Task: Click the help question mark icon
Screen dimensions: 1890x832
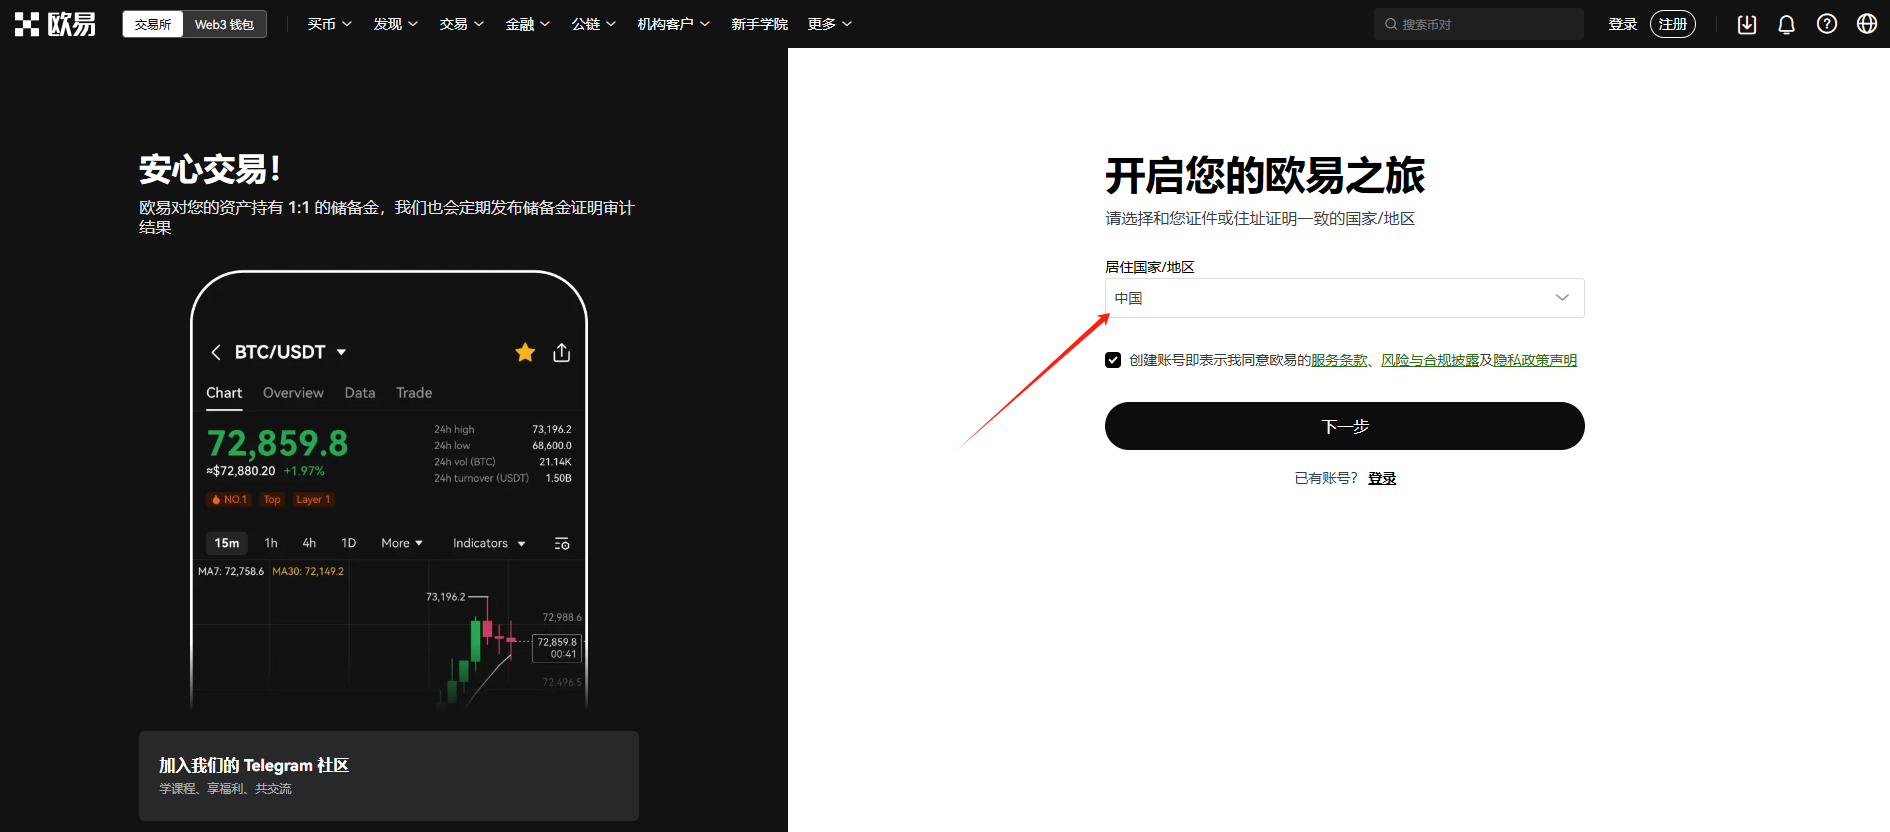Action: [1827, 24]
